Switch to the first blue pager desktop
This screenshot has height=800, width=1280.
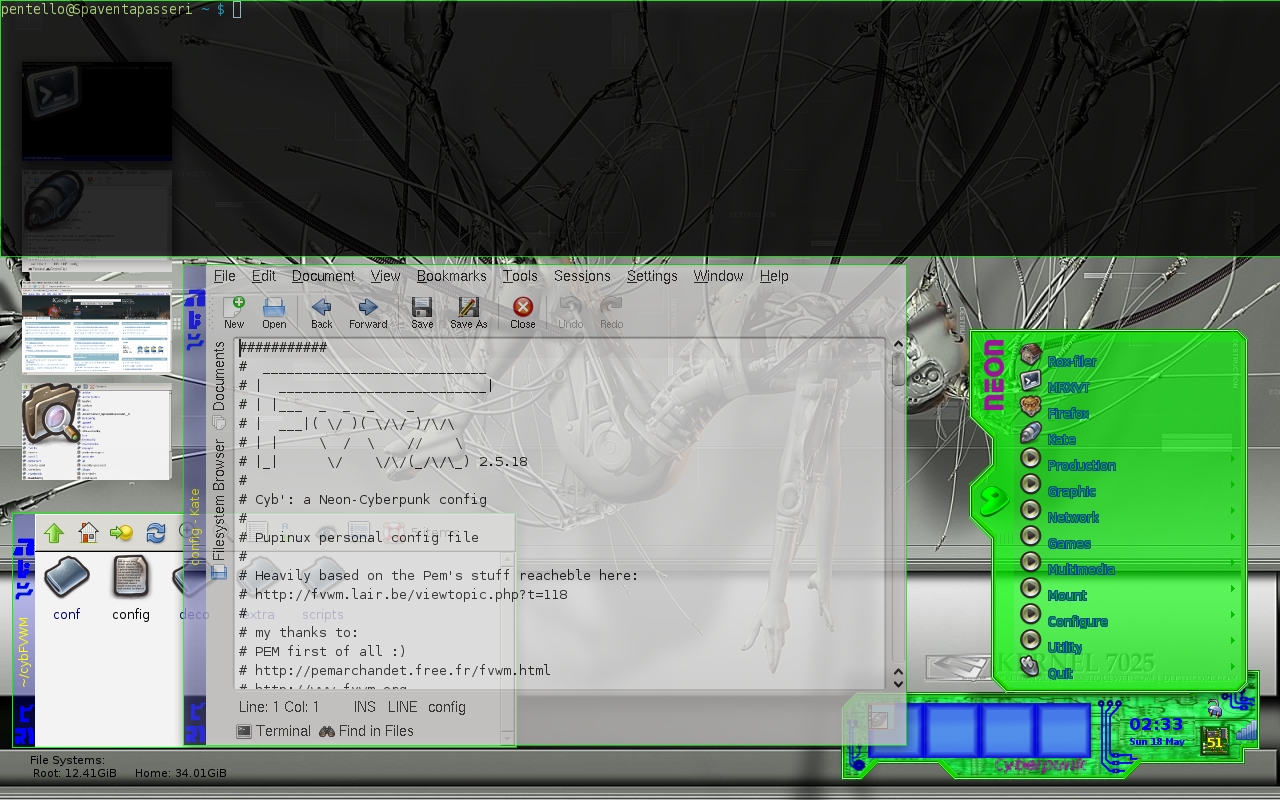coord(896,730)
